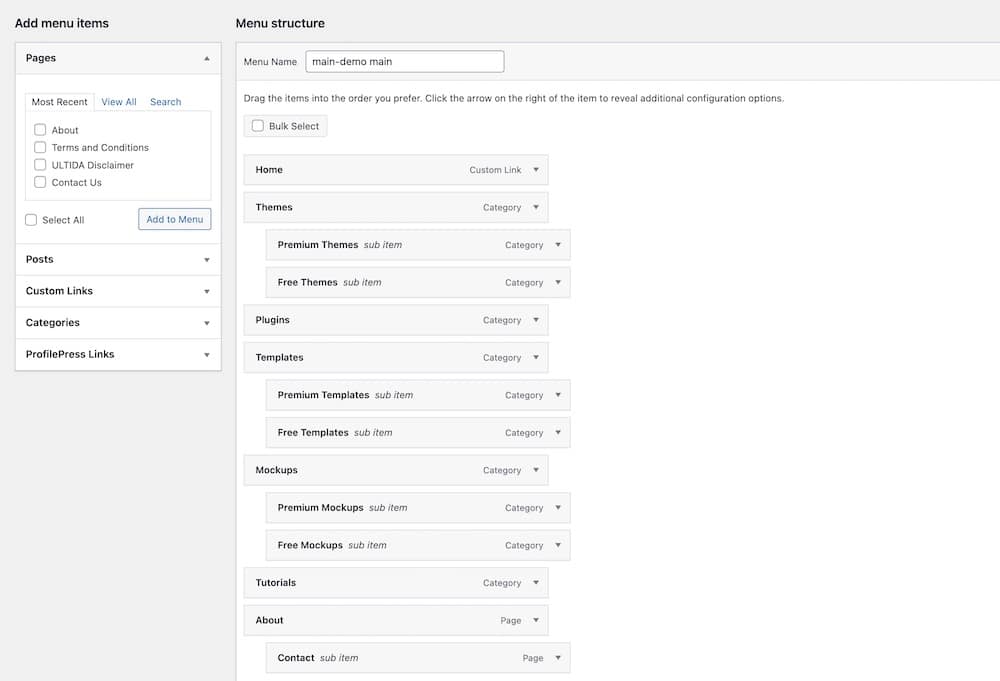The image size is (1000, 681).
Task: Expand the ProfilePress Links panel
Action: coord(207,355)
